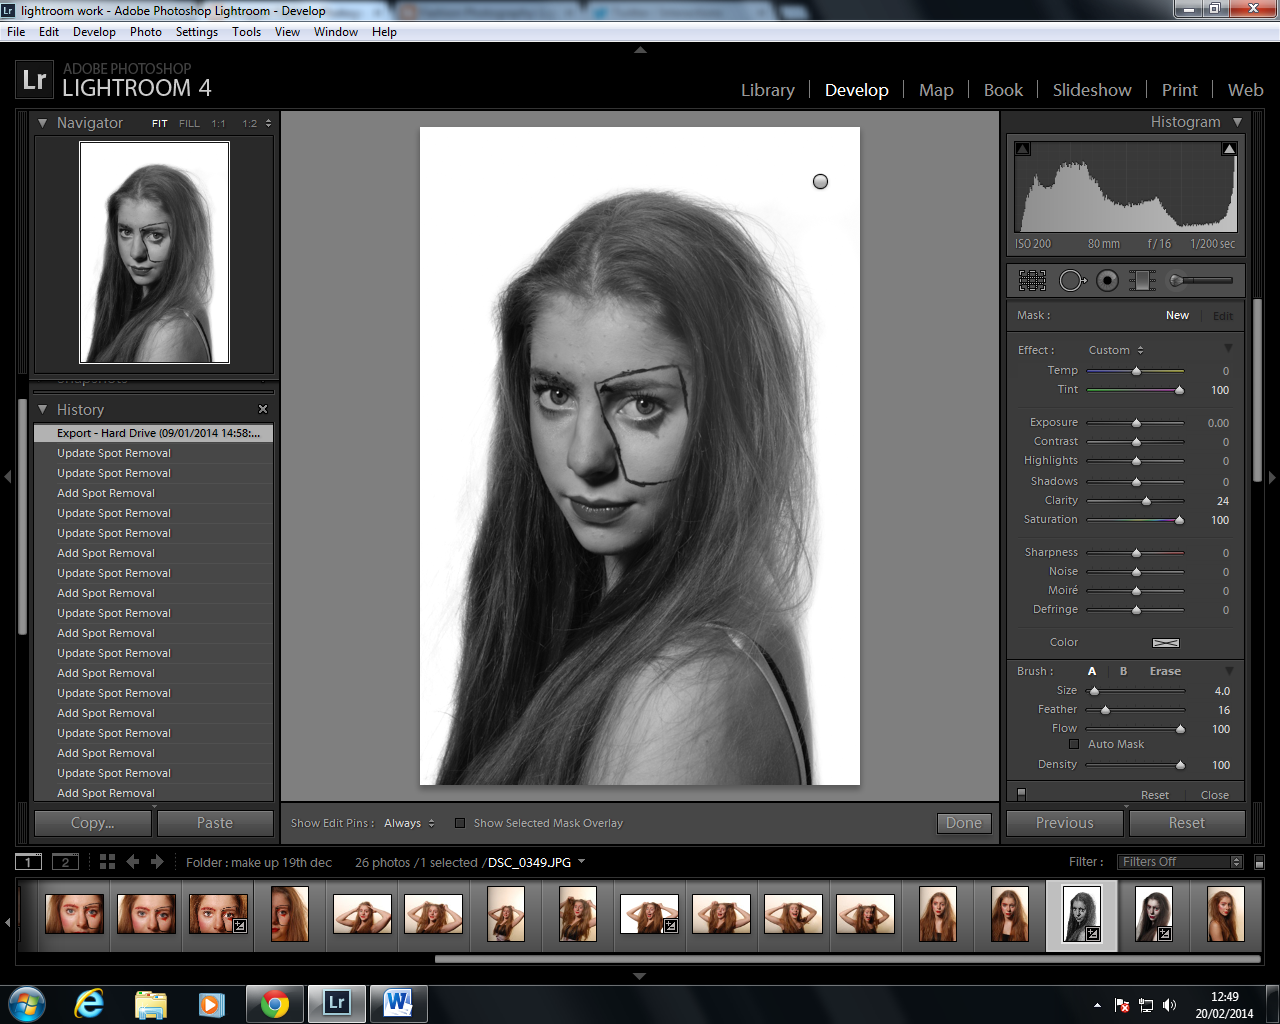Toggle the adjustment brush panel switch
Image resolution: width=1280 pixels, height=1024 pixels.
(1021, 794)
